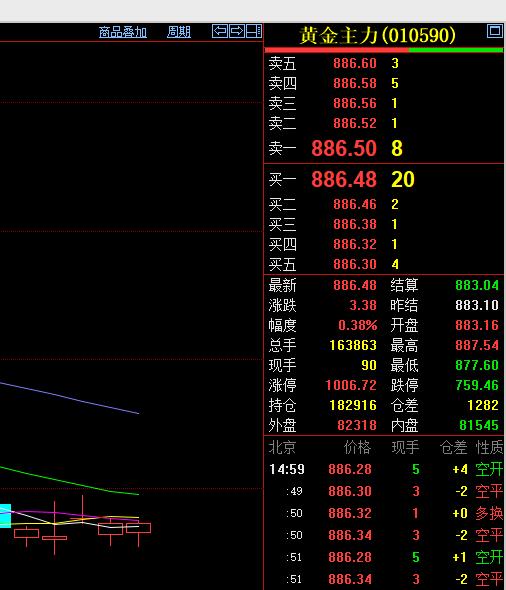Select the 最低 value 877.60
The height and width of the screenshot is (590, 506).
tap(477, 365)
